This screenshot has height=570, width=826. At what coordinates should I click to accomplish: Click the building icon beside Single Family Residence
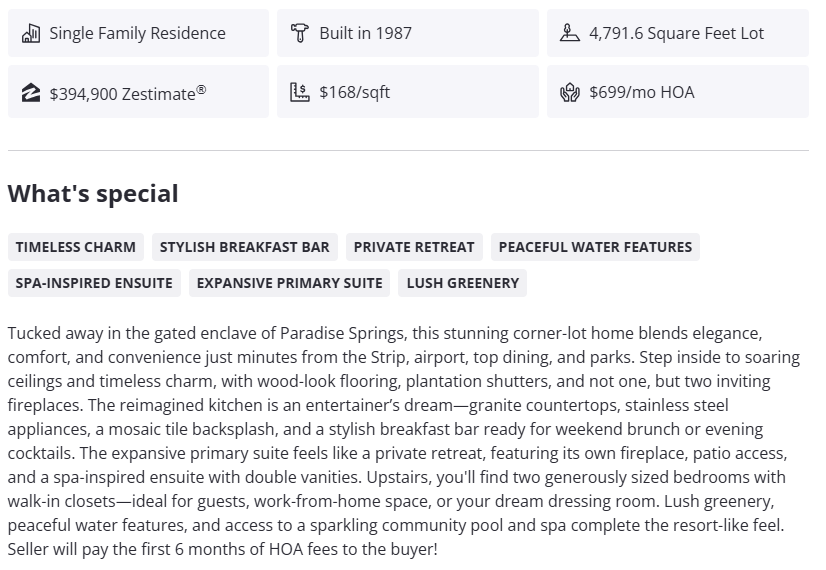point(30,33)
